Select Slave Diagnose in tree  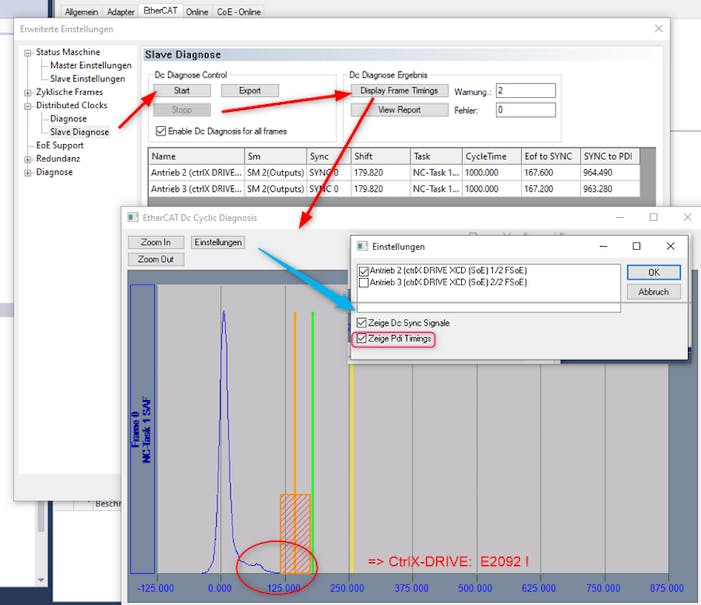click(79, 132)
